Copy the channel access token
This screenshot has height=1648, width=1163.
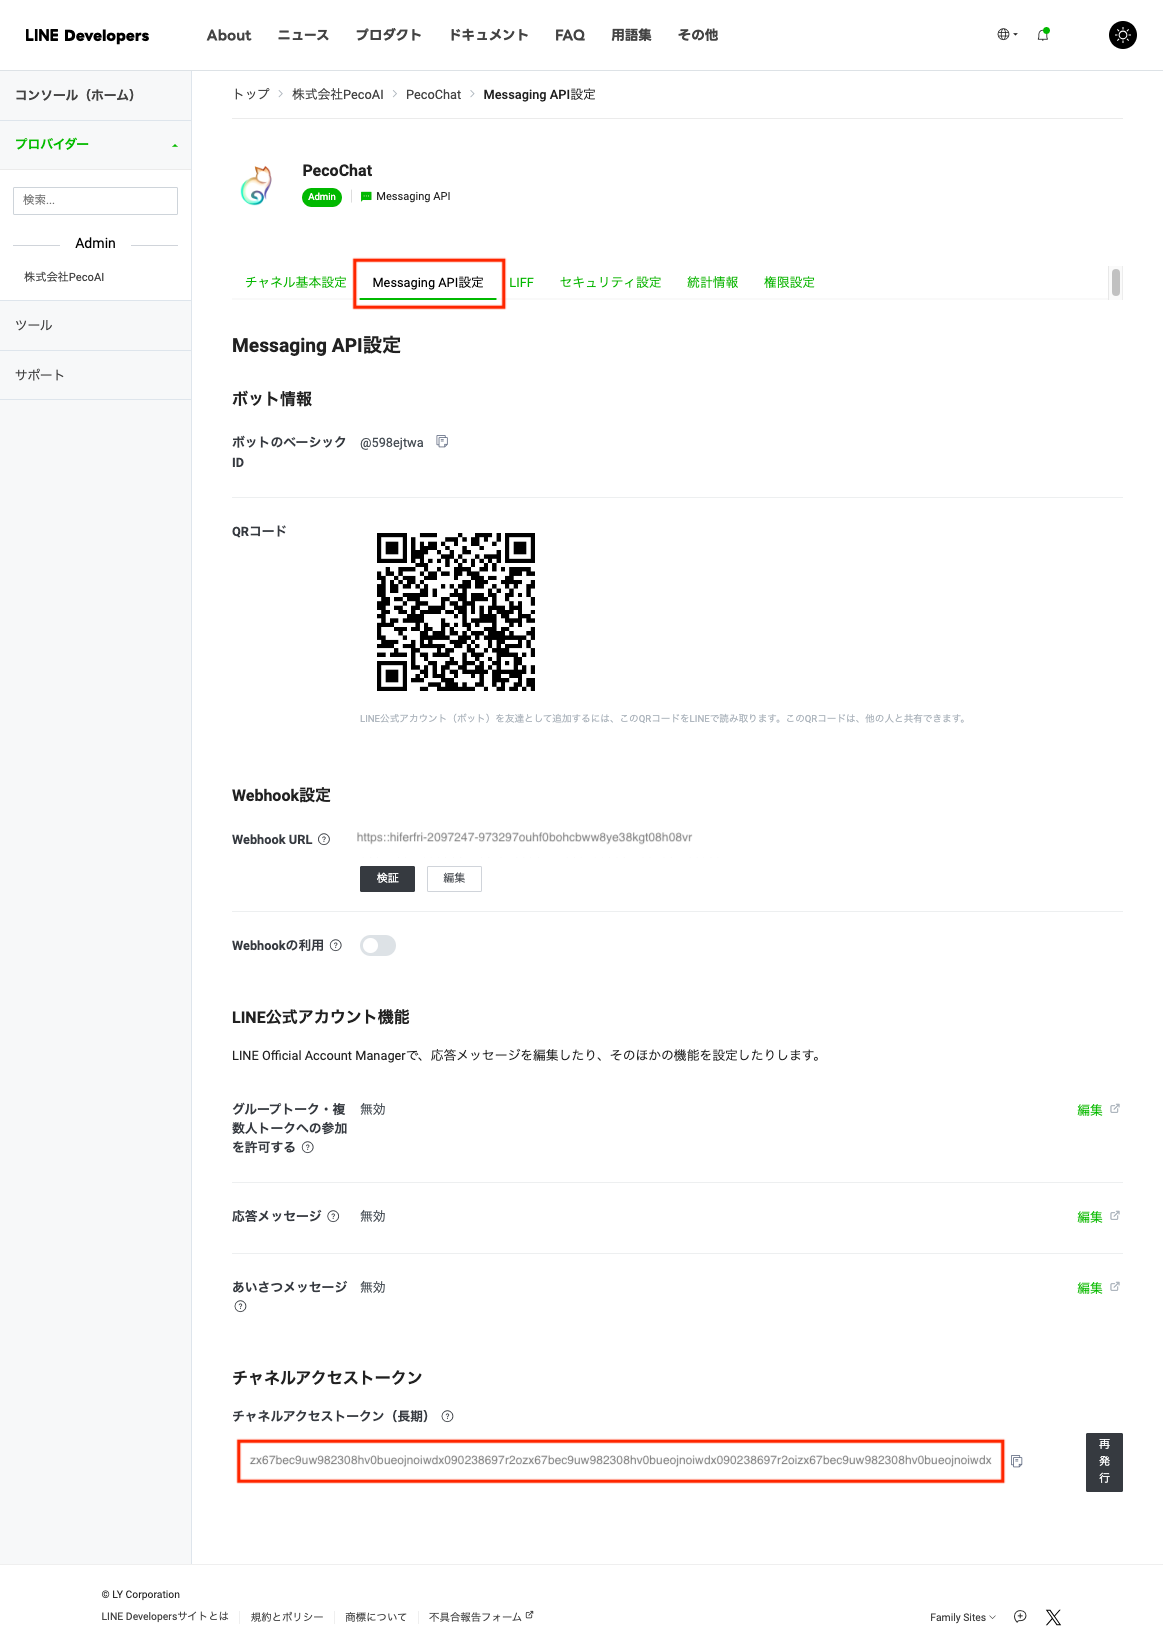pyautogui.click(x=1016, y=1461)
